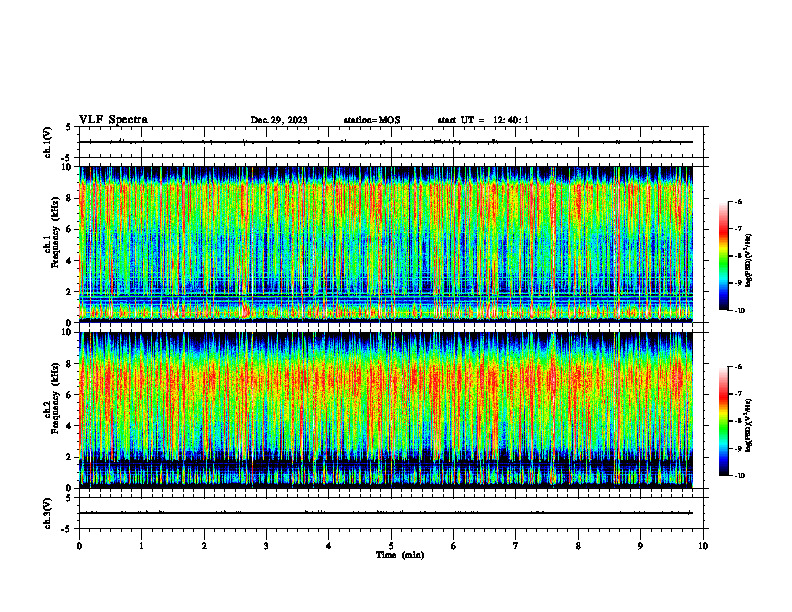Viewport: 792px width, 612px height.
Task: Click the "Time (min)" x-axis label
Action: point(400,555)
